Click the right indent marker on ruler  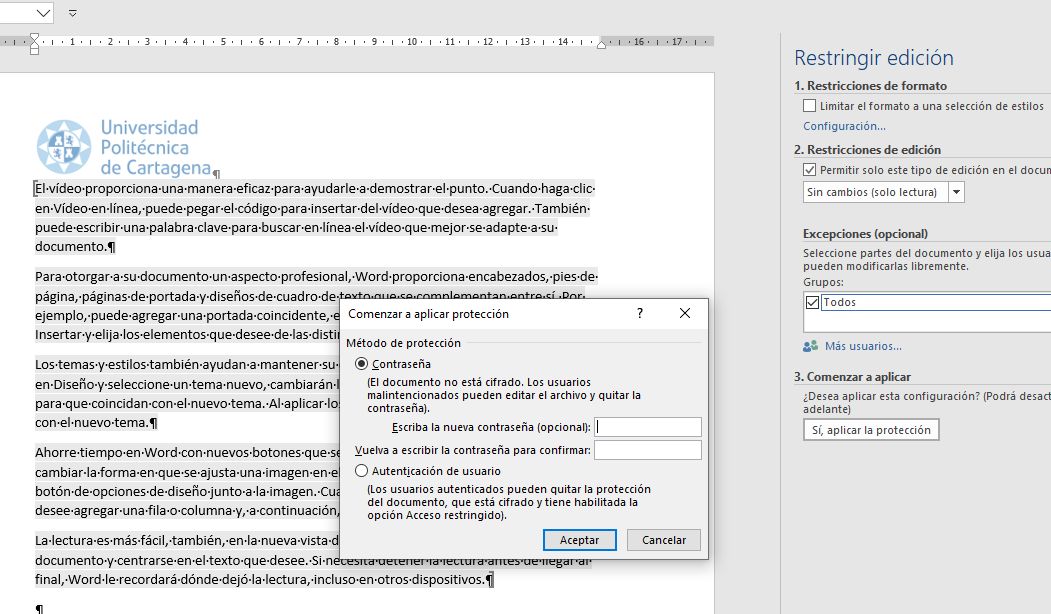pos(601,44)
